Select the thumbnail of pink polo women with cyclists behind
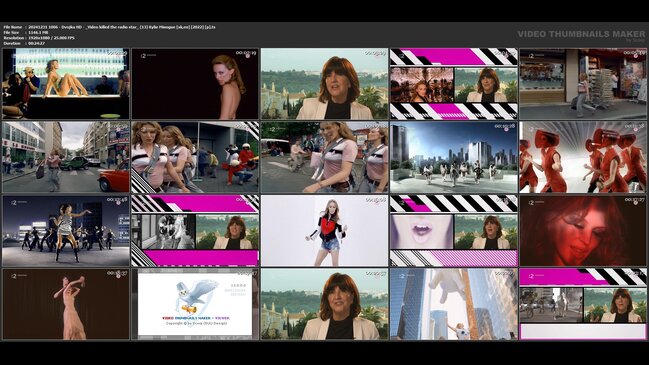649x365 pixels. 324,157
